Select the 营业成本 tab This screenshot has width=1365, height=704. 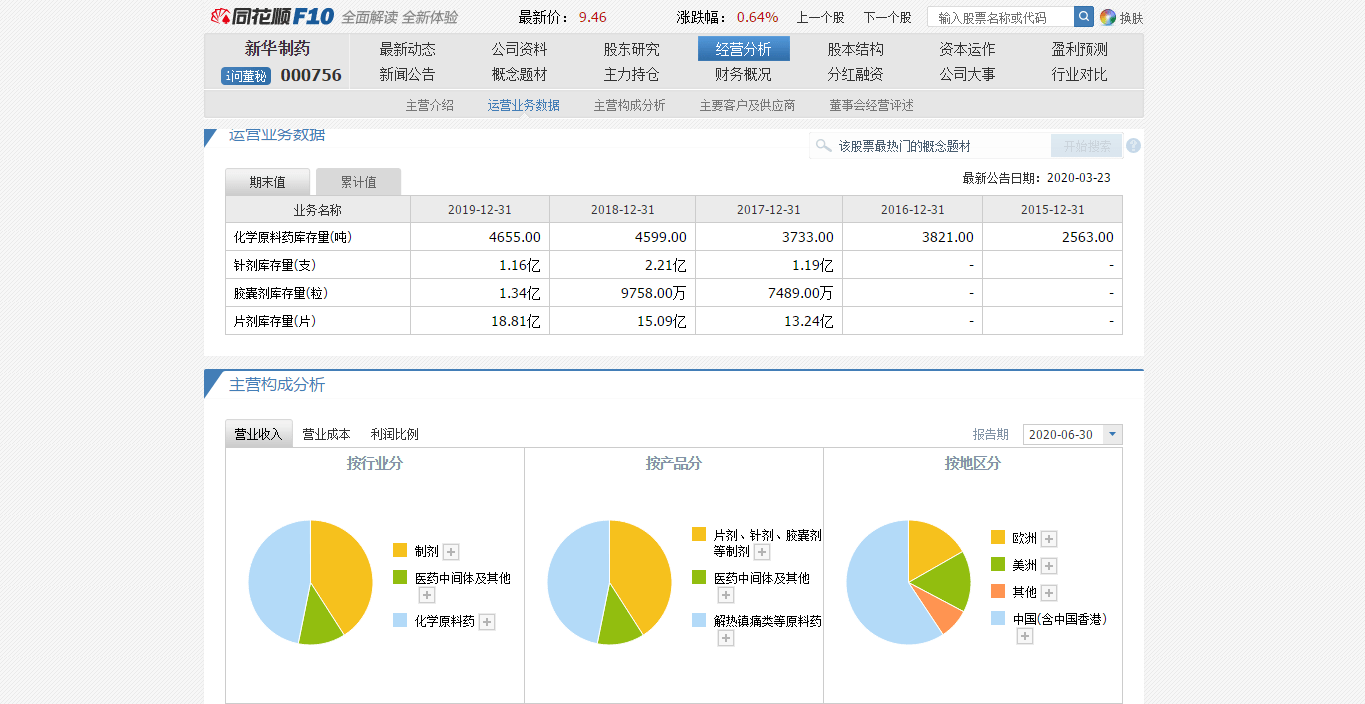pyautogui.click(x=326, y=434)
